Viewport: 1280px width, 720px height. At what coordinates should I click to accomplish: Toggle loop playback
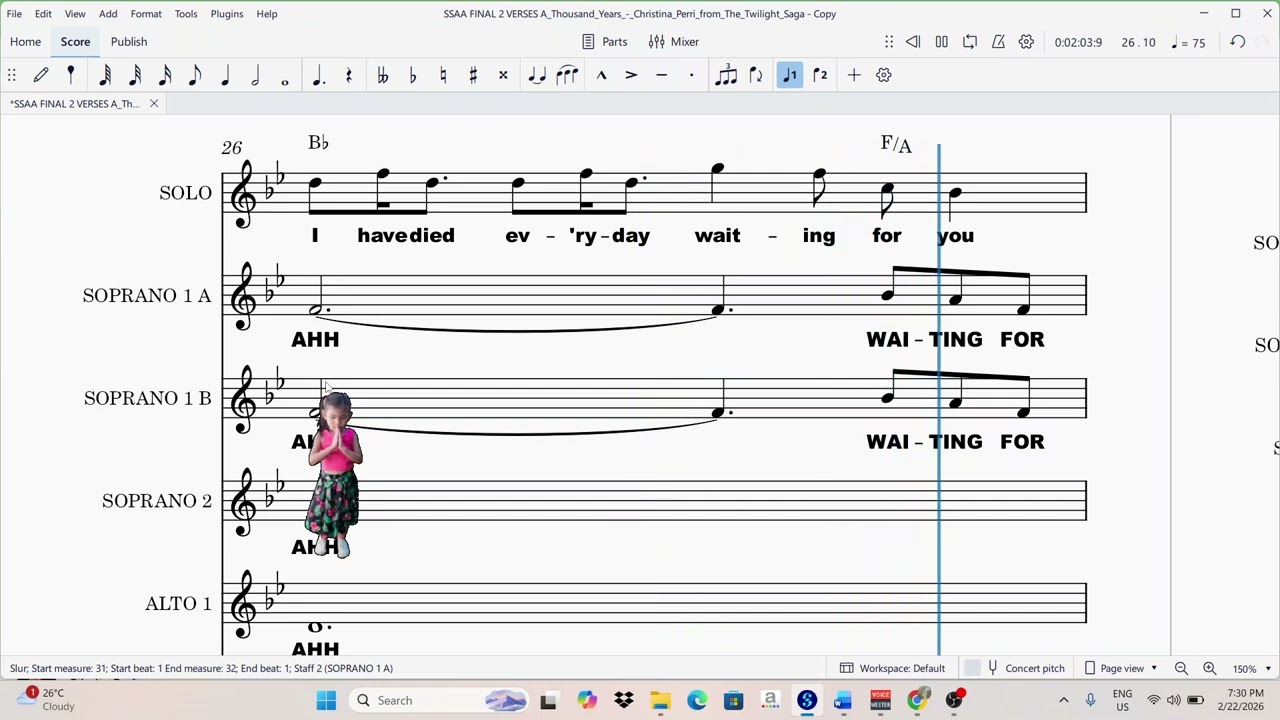coord(970,42)
